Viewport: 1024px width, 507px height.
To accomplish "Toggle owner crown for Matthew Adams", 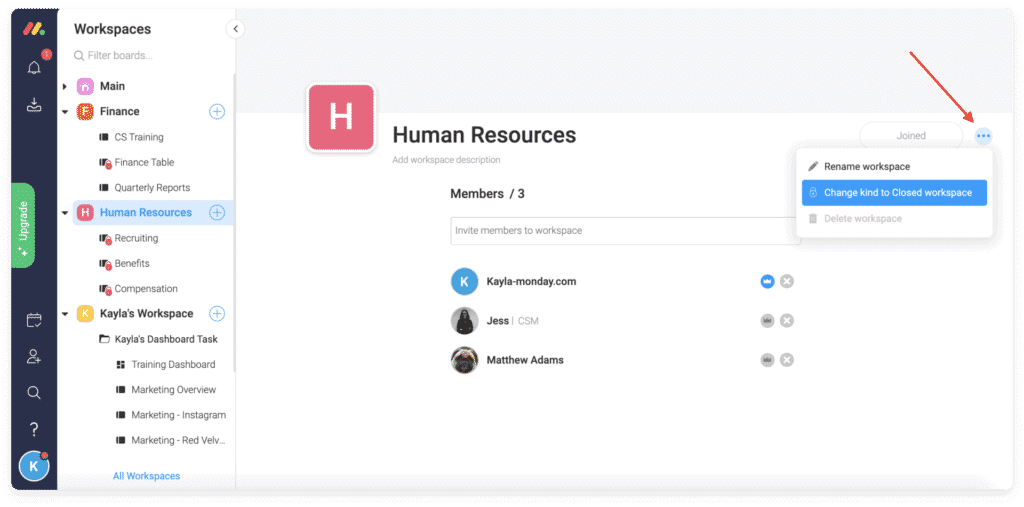I will point(767,360).
